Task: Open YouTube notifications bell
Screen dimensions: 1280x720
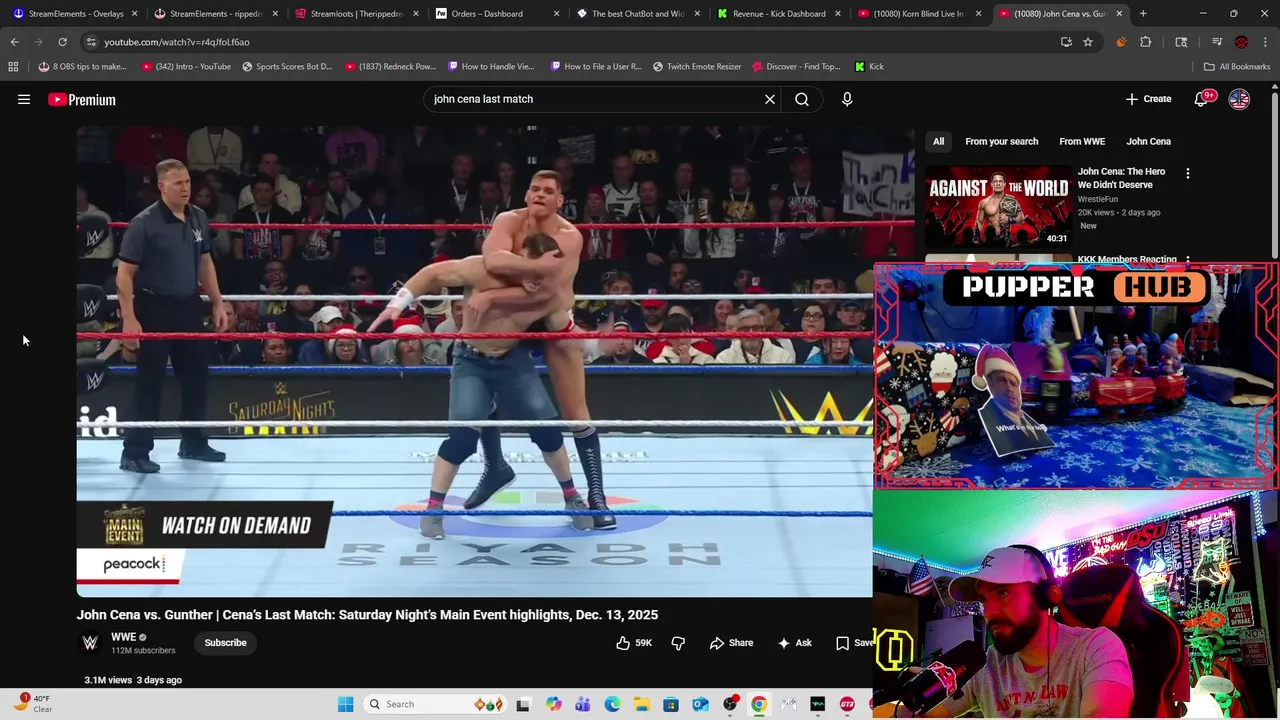Action: click(x=1201, y=99)
